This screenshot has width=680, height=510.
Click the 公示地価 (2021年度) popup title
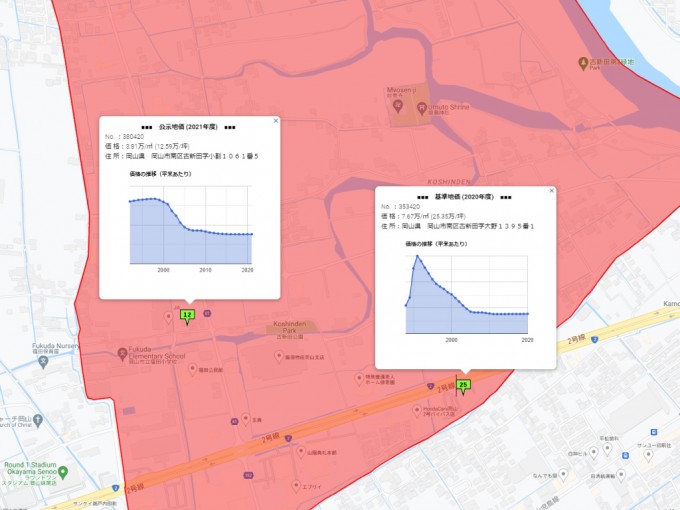coord(188,128)
